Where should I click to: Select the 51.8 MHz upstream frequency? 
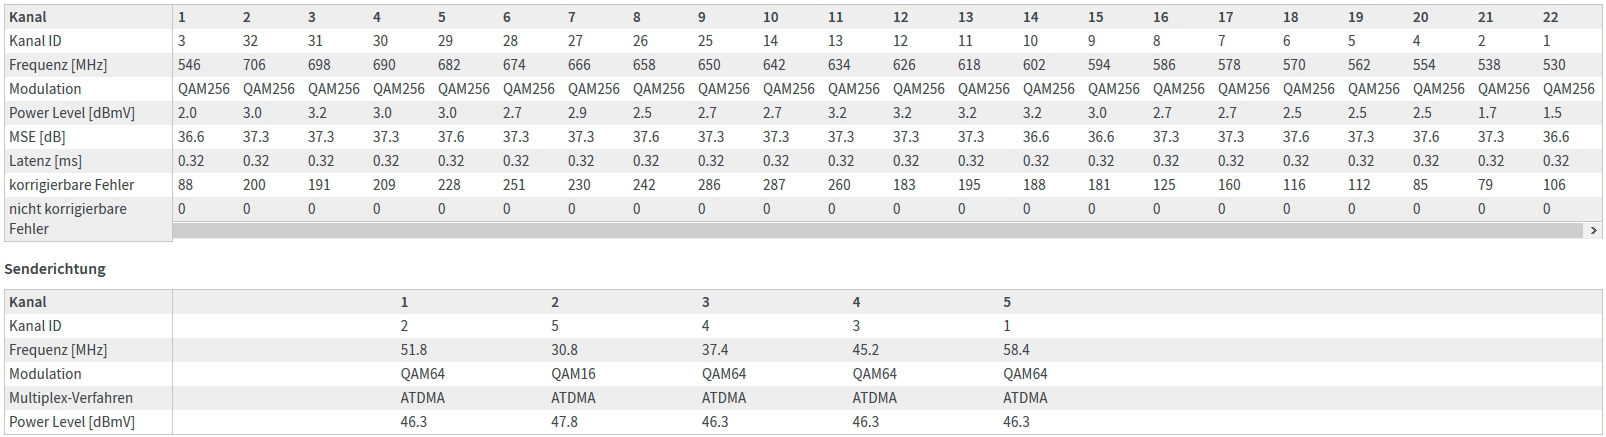click(414, 350)
